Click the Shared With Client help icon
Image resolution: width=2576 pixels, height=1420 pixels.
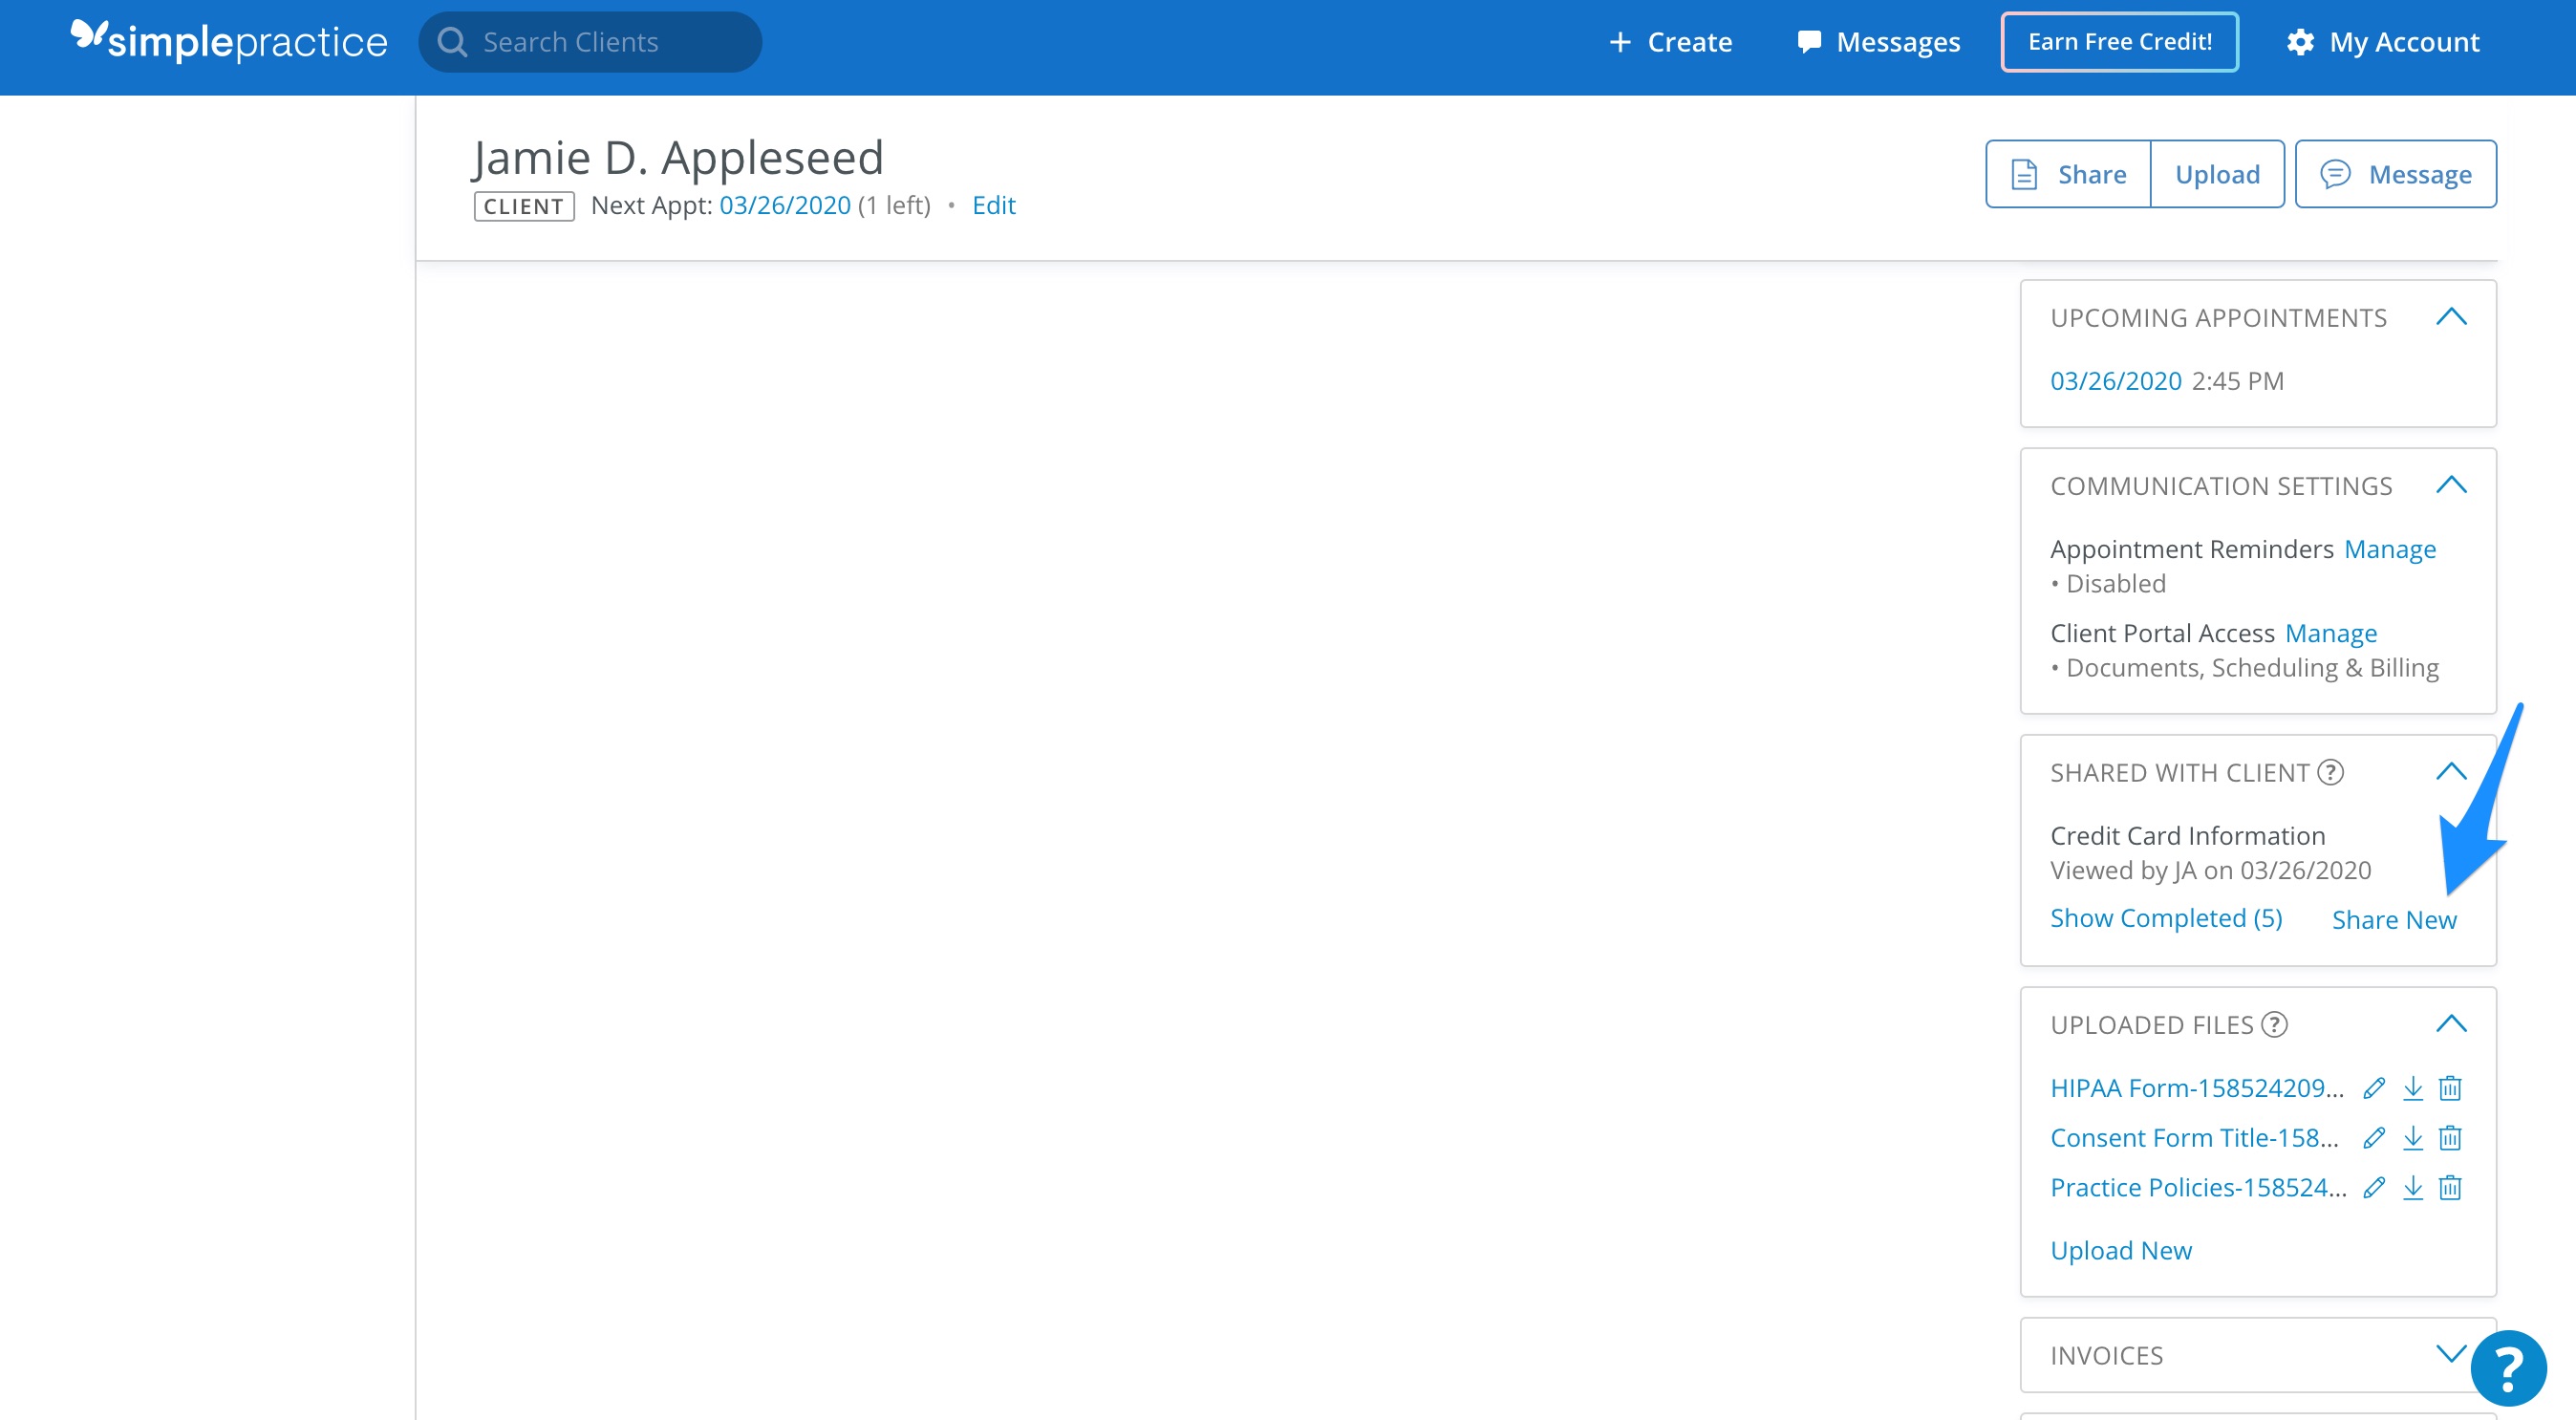click(2330, 773)
